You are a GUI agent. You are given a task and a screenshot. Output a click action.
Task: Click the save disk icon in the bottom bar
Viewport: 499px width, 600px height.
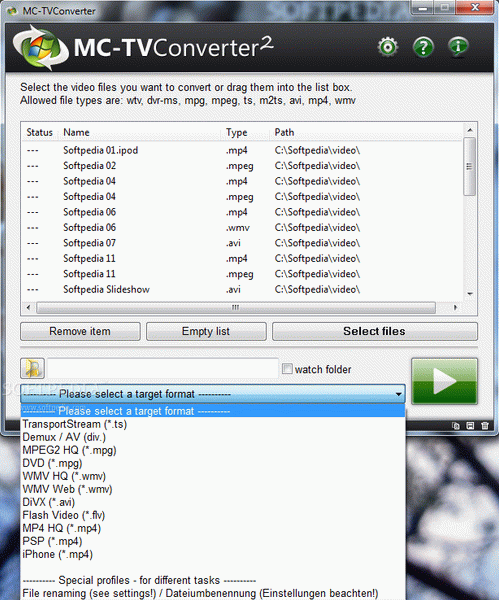pyautogui.click(x=470, y=426)
